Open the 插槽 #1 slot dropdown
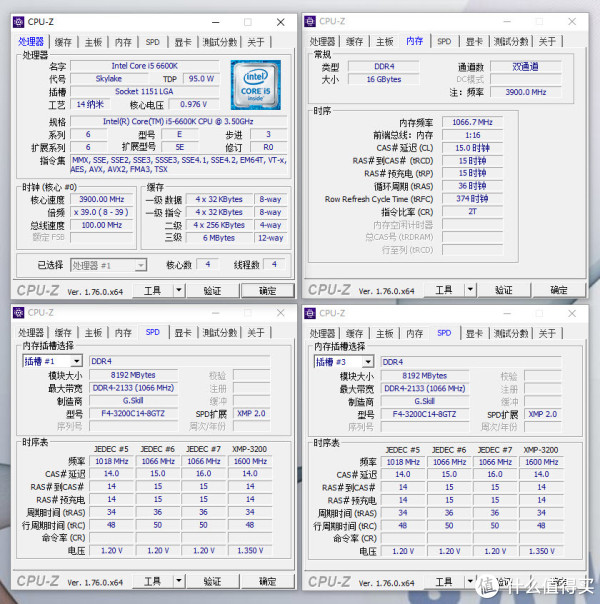This screenshot has height=604, width=600. point(52,361)
